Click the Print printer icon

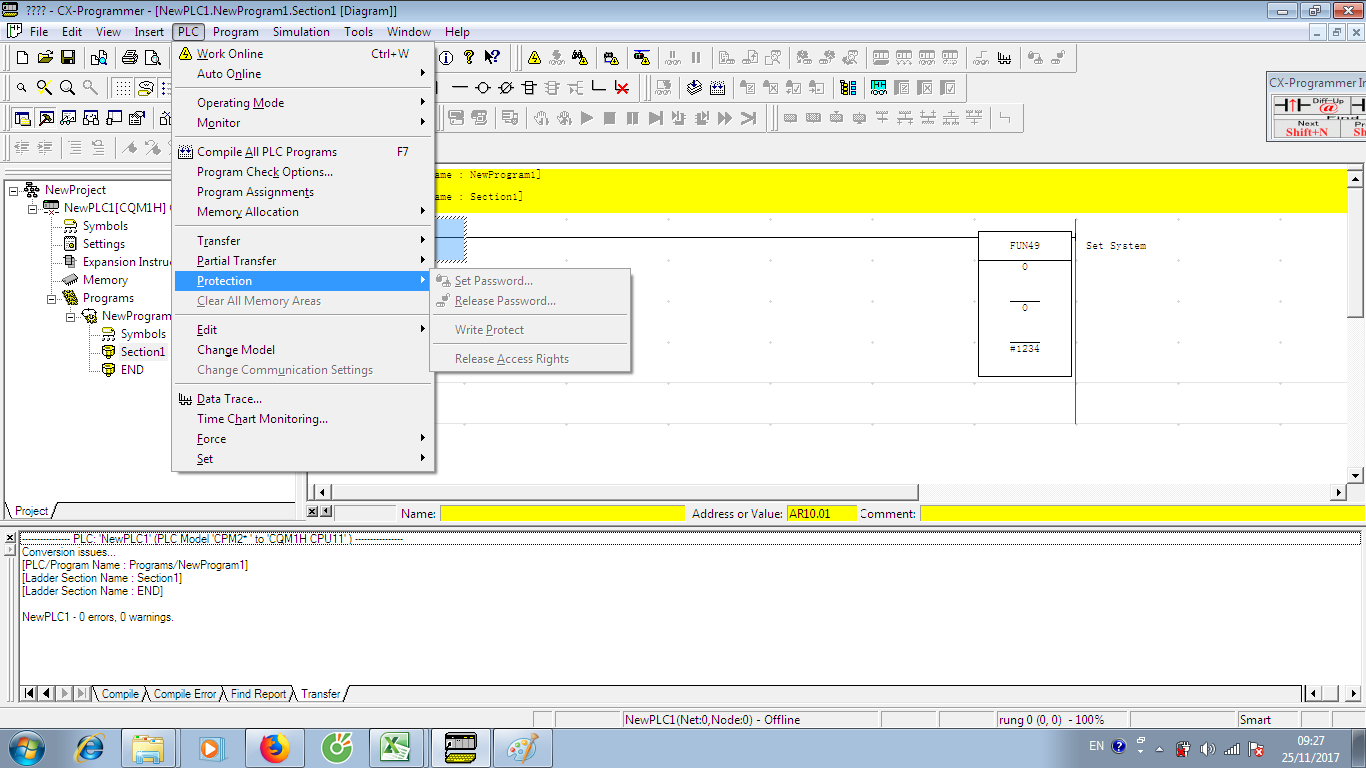[128, 58]
